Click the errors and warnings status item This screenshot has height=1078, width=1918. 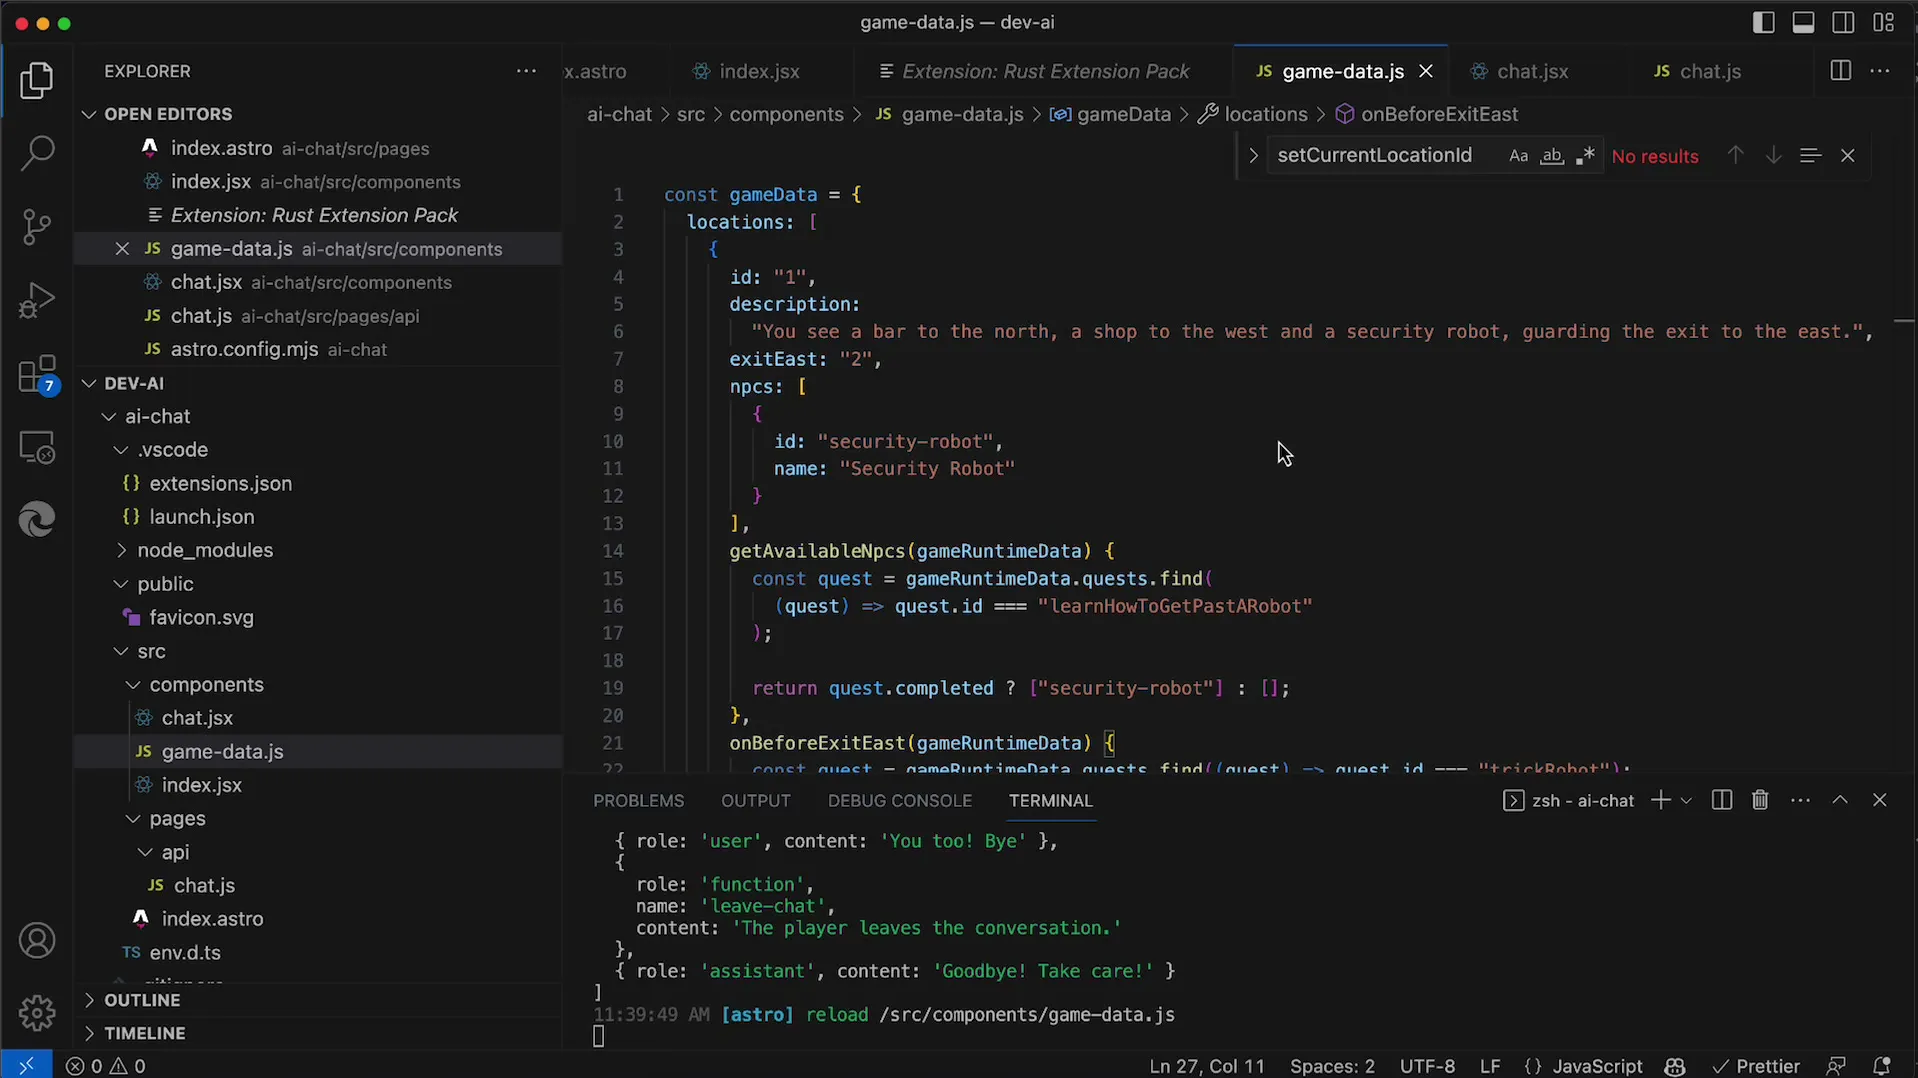tap(106, 1066)
